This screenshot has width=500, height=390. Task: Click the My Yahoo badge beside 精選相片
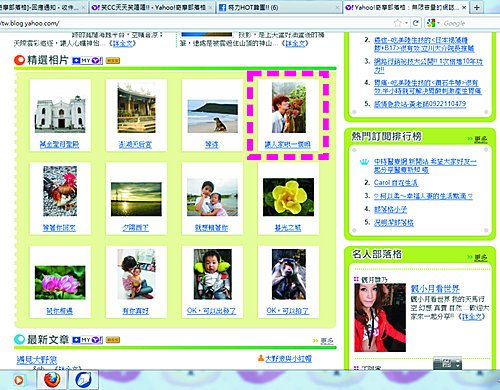click(x=88, y=60)
